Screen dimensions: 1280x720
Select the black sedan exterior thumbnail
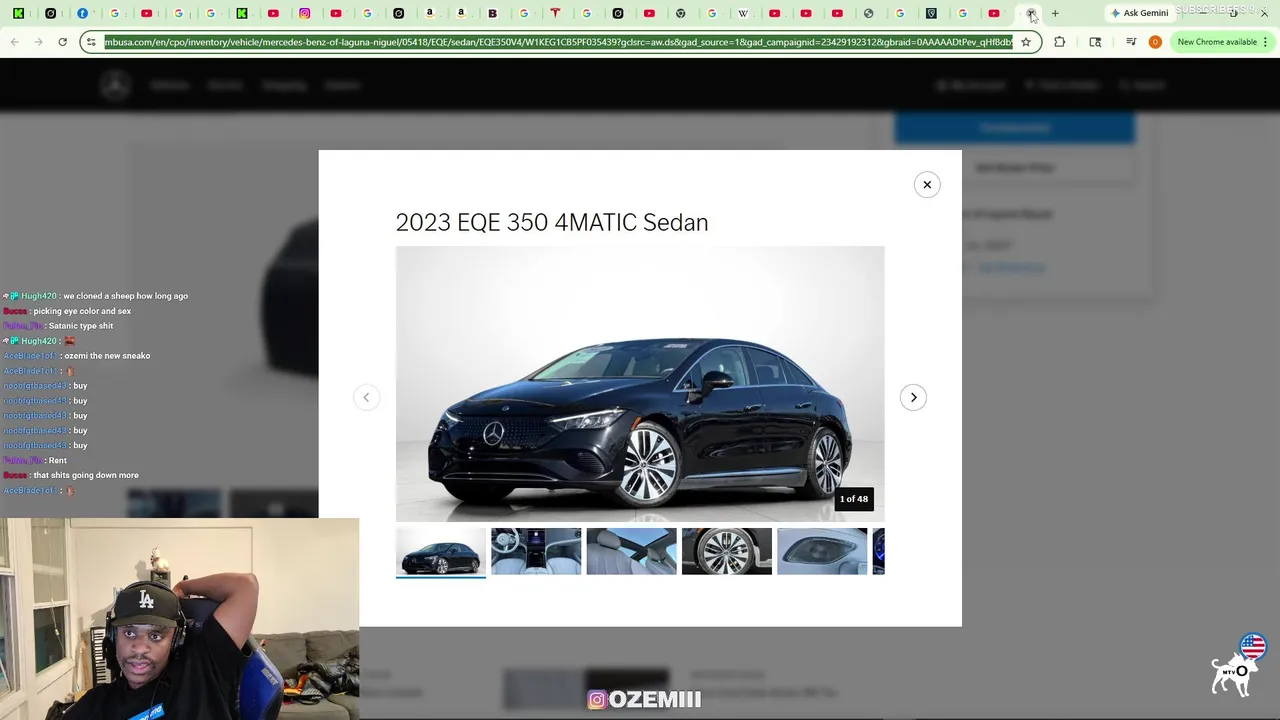click(440, 551)
